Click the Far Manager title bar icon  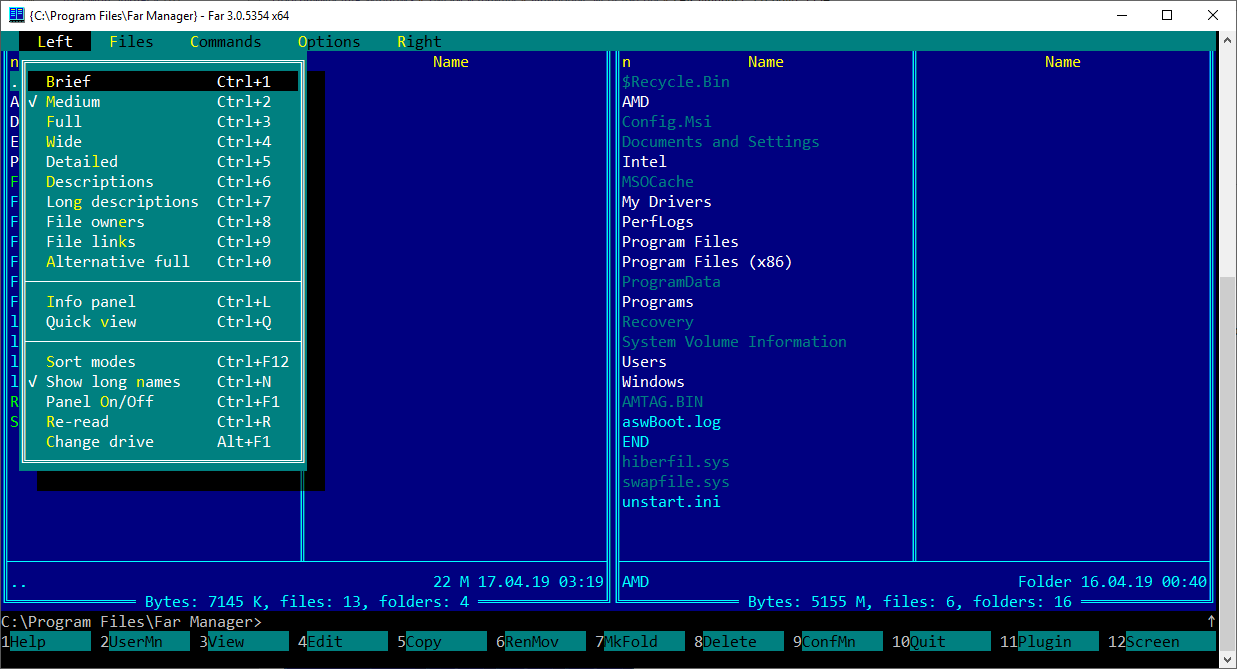16,15
